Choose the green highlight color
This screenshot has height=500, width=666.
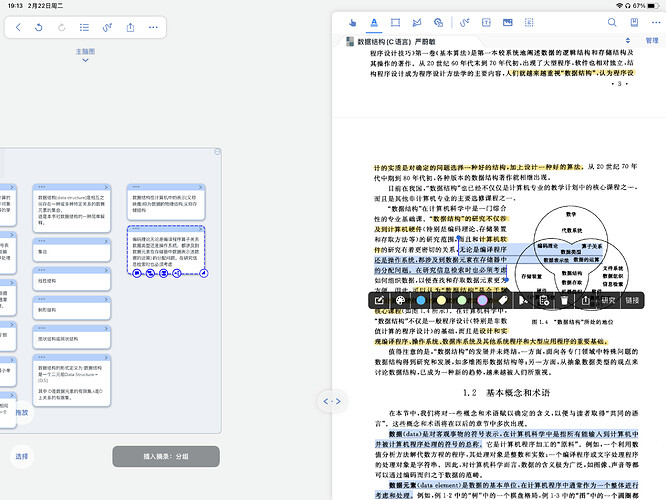click(x=462, y=300)
